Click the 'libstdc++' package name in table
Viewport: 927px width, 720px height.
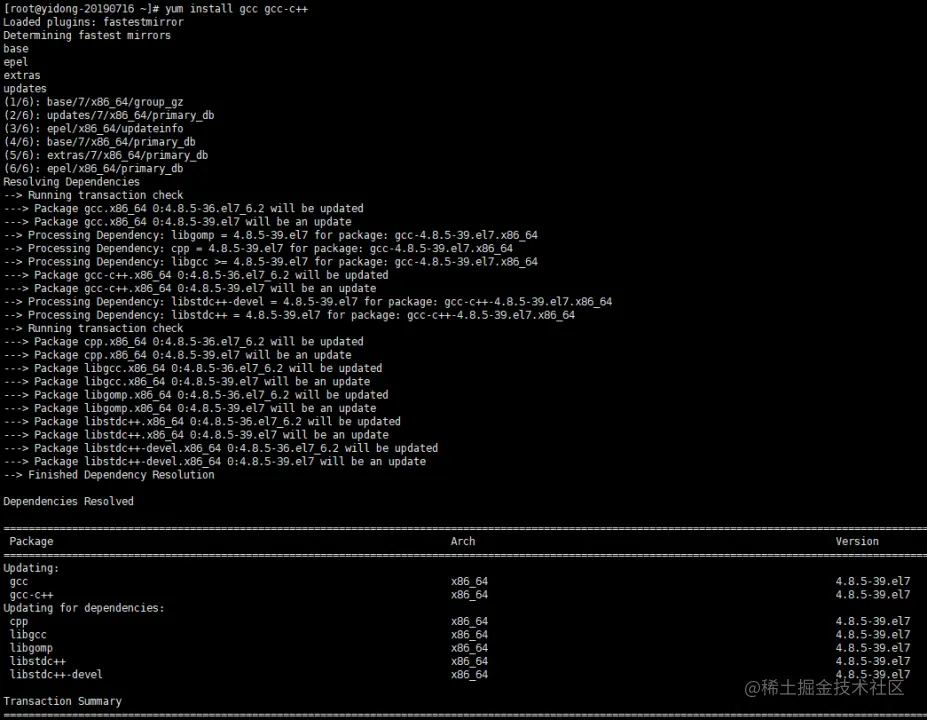(37, 661)
